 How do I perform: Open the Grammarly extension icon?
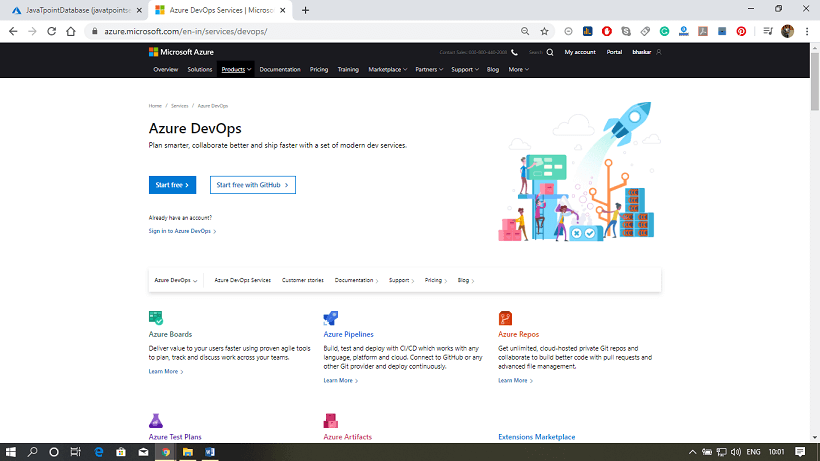click(x=664, y=31)
